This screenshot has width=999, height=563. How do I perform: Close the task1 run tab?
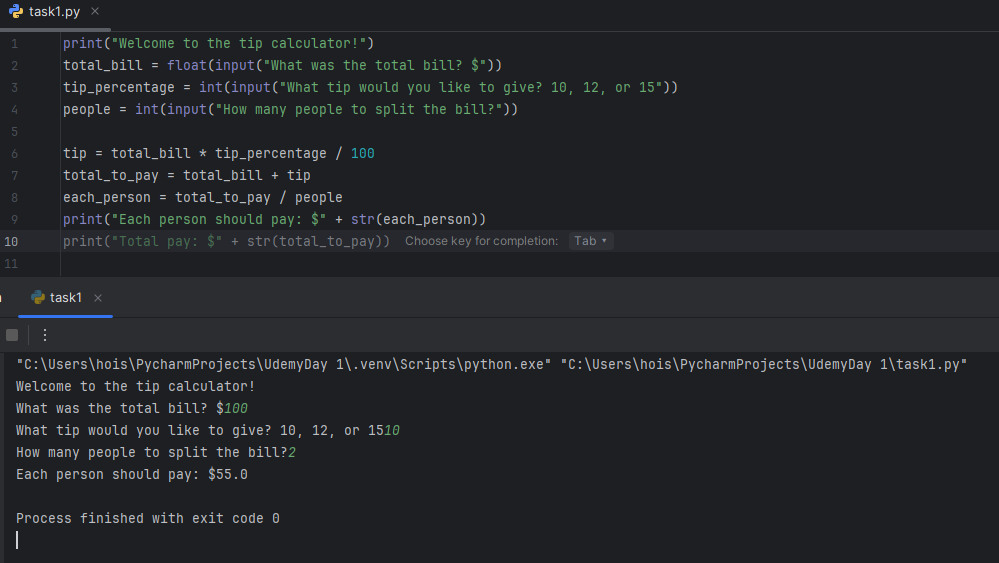point(98,298)
